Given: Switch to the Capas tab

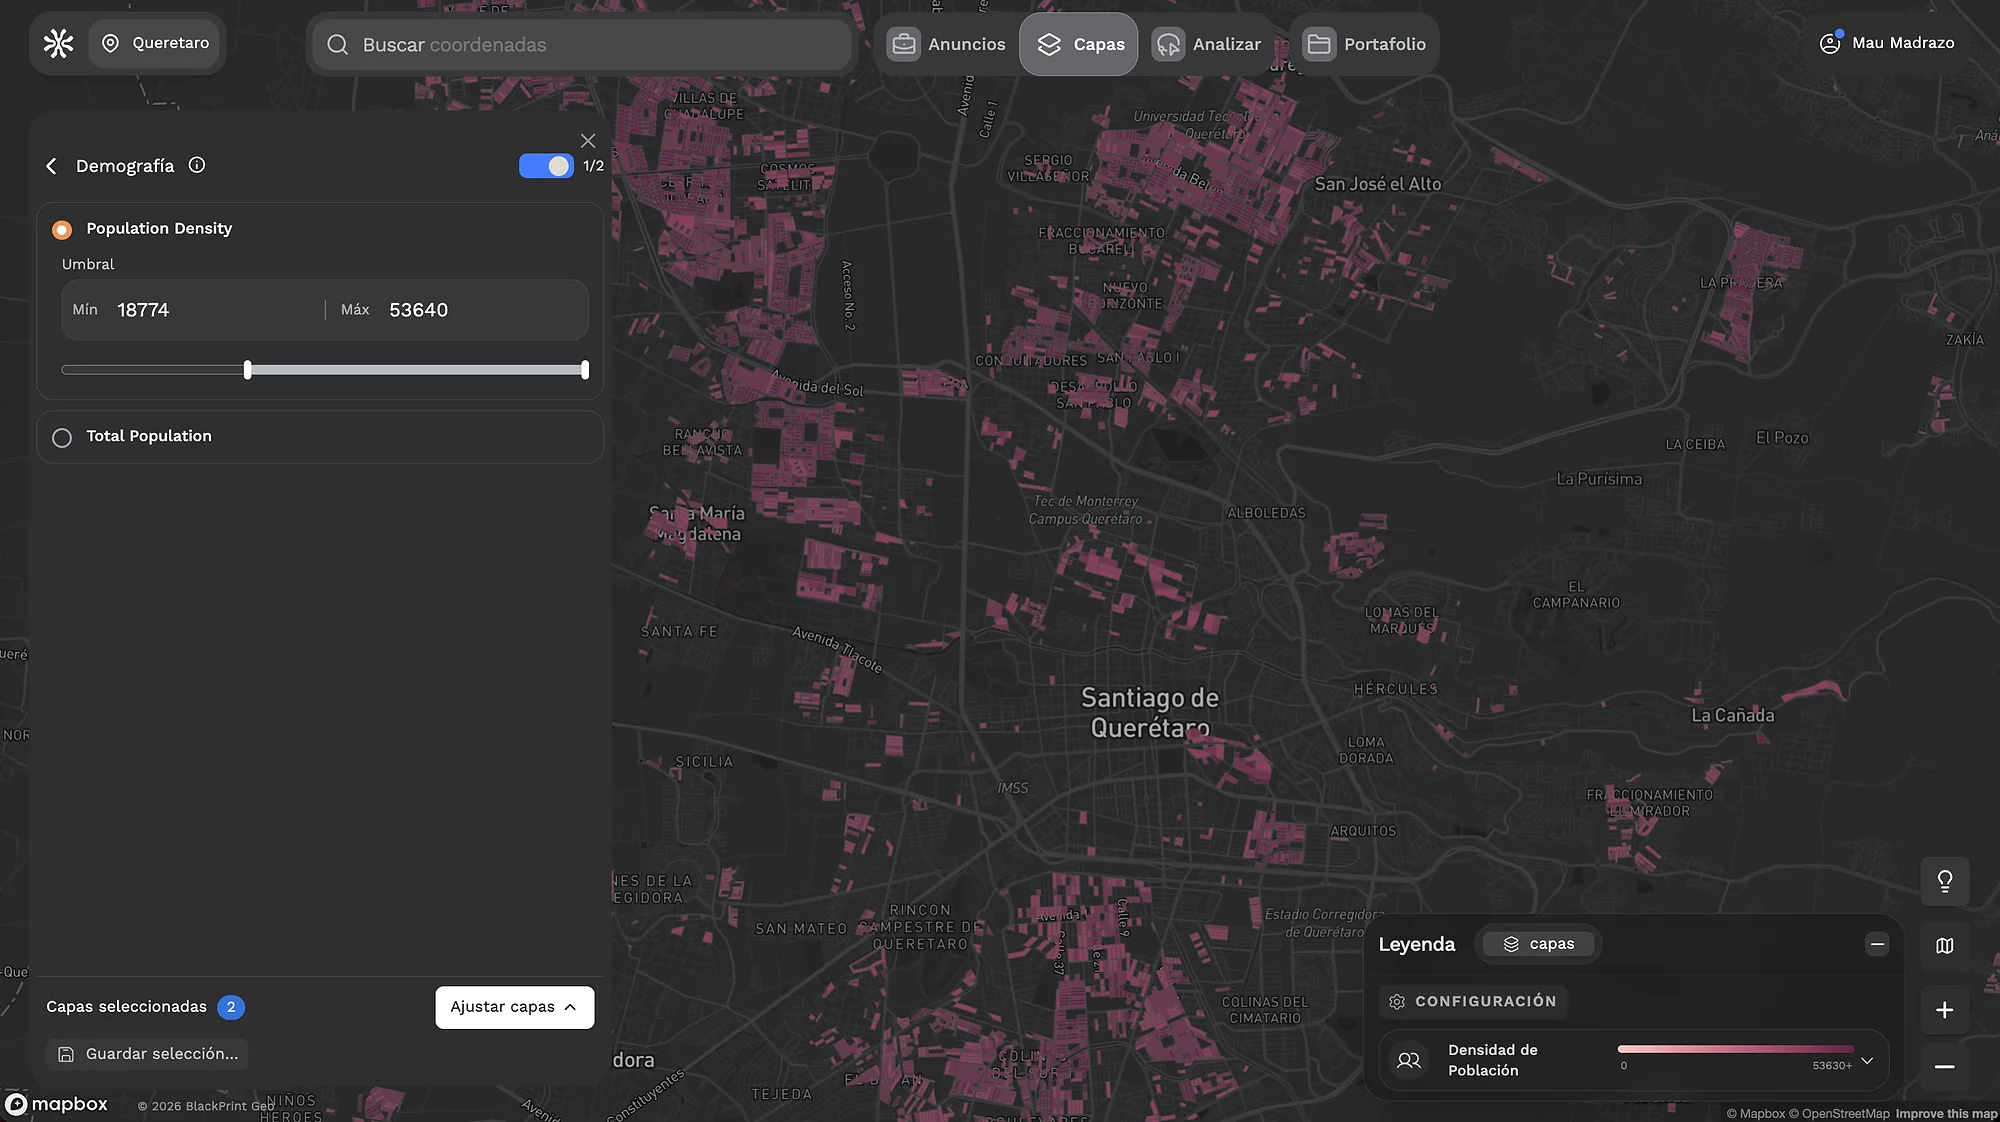Looking at the screenshot, I should [x=1079, y=44].
